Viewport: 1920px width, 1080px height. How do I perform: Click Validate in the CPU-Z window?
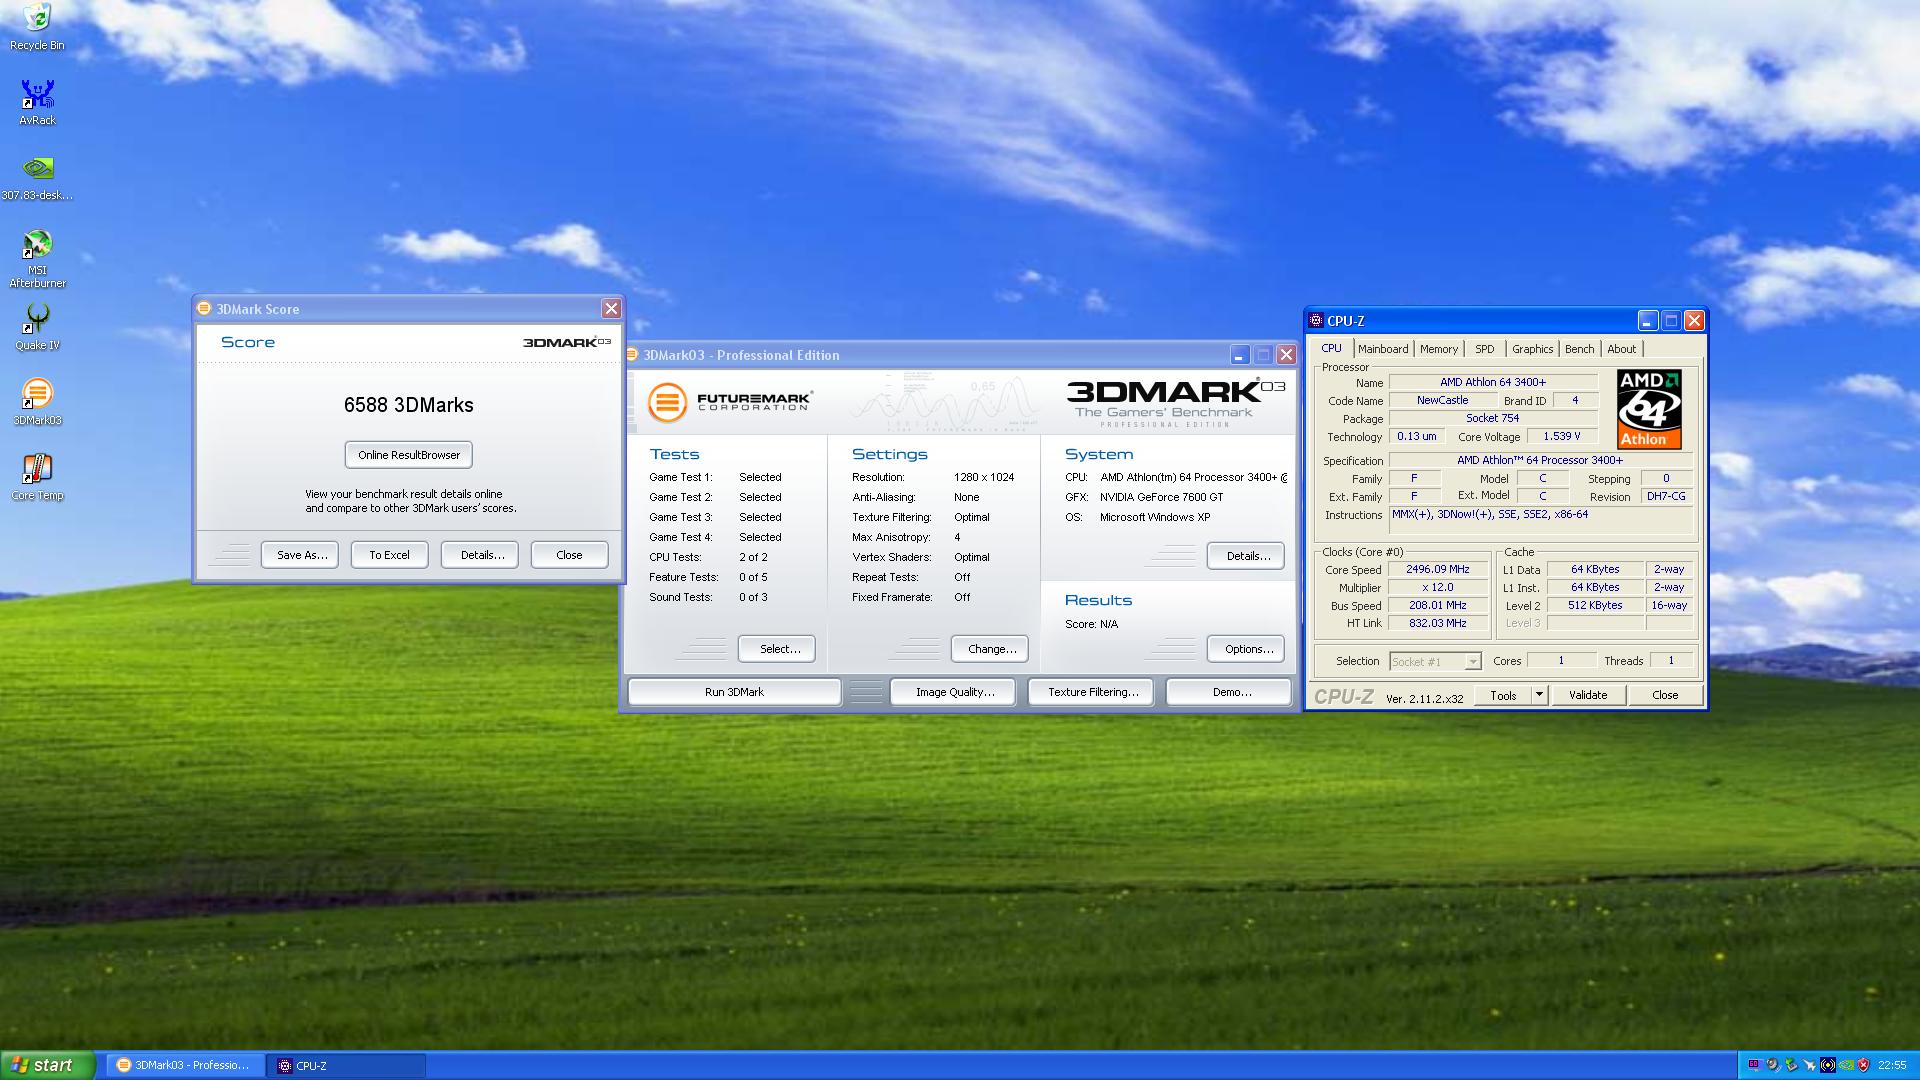pos(1587,695)
